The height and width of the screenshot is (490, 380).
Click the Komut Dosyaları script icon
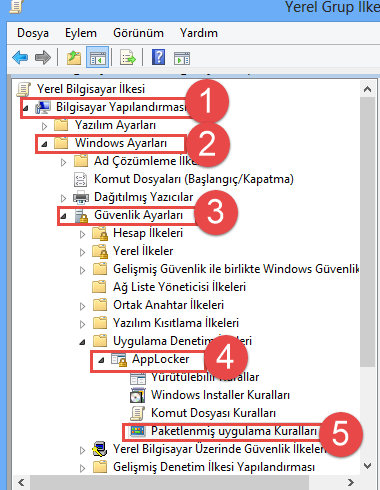pos(80,179)
